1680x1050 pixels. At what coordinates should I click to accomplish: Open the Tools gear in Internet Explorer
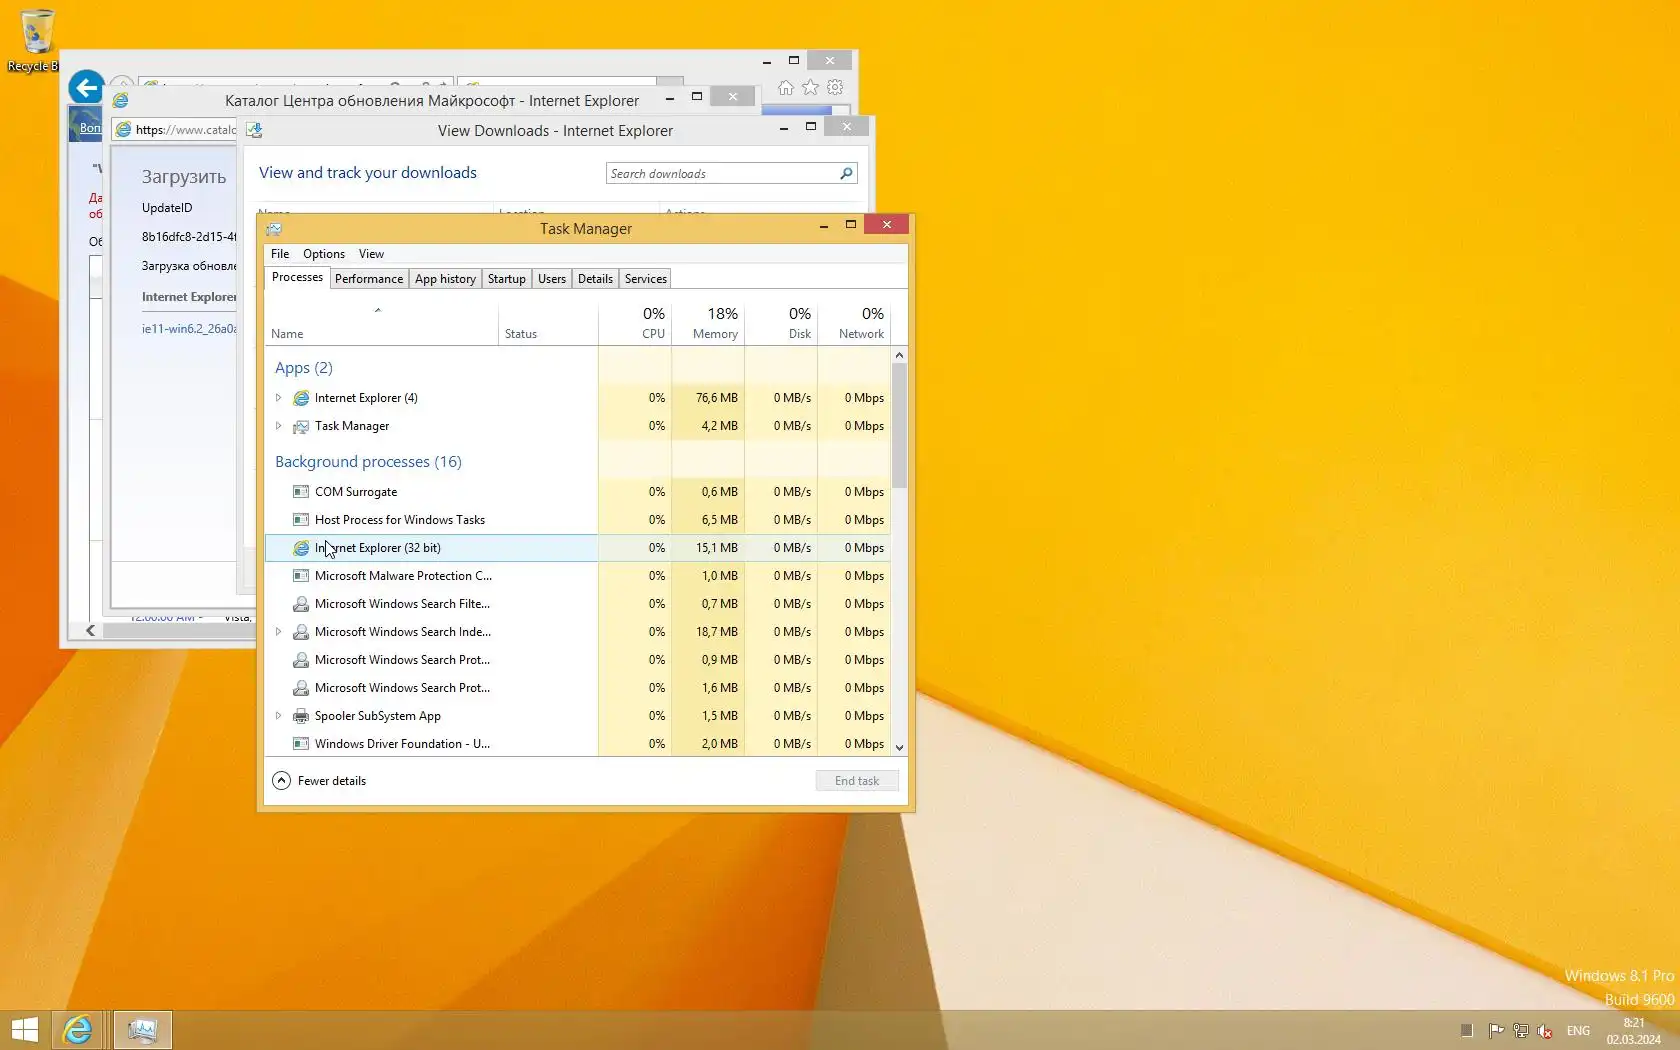coord(835,88)
